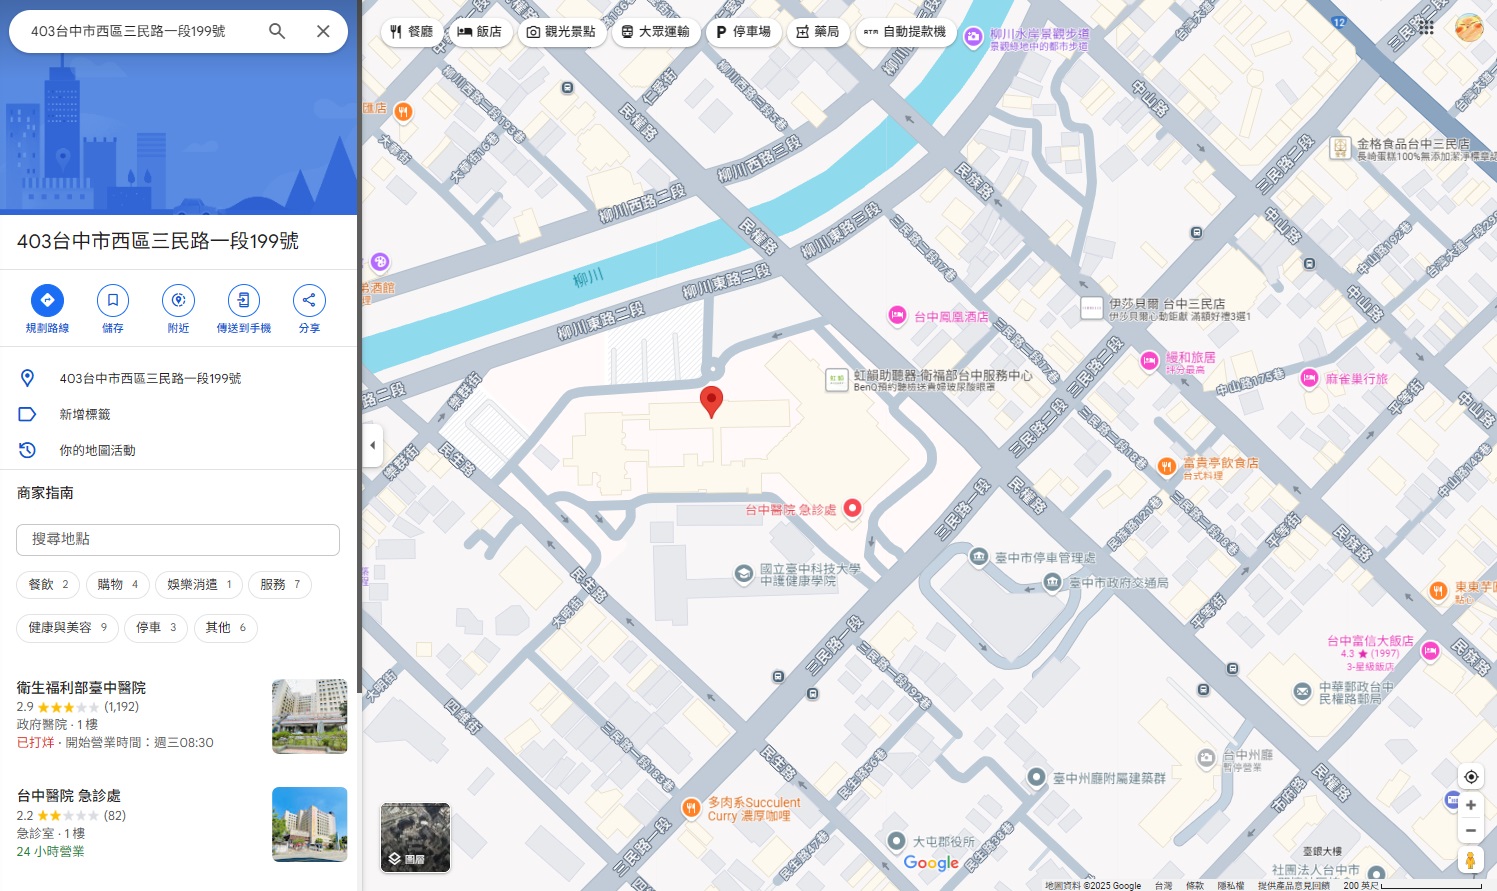
Task: Open the Google apps grid icon
Action: 1426,28
